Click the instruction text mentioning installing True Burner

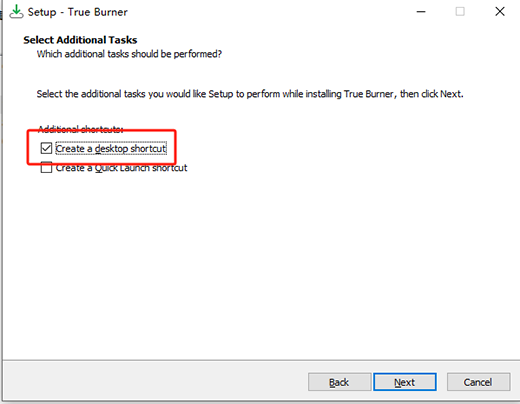click(250, 94)
